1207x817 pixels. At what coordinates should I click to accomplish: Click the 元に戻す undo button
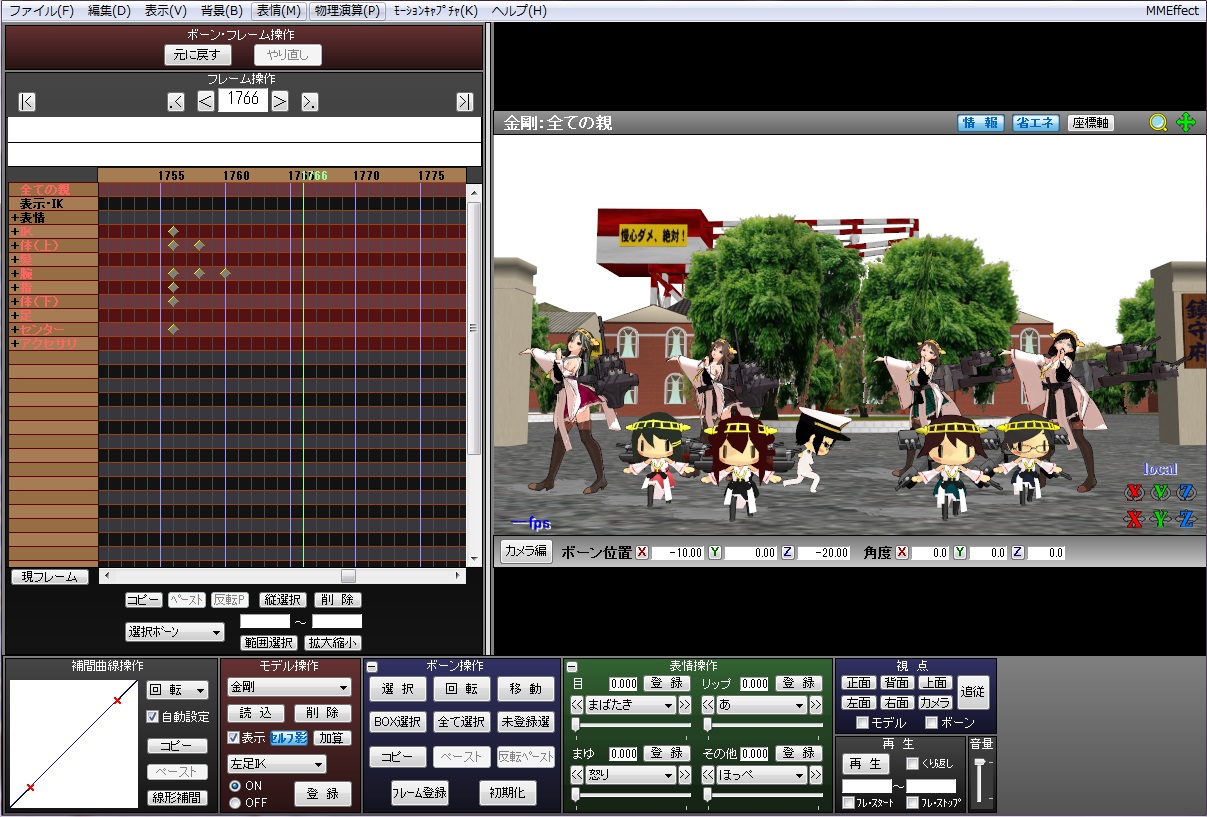[x=198, y=55]
